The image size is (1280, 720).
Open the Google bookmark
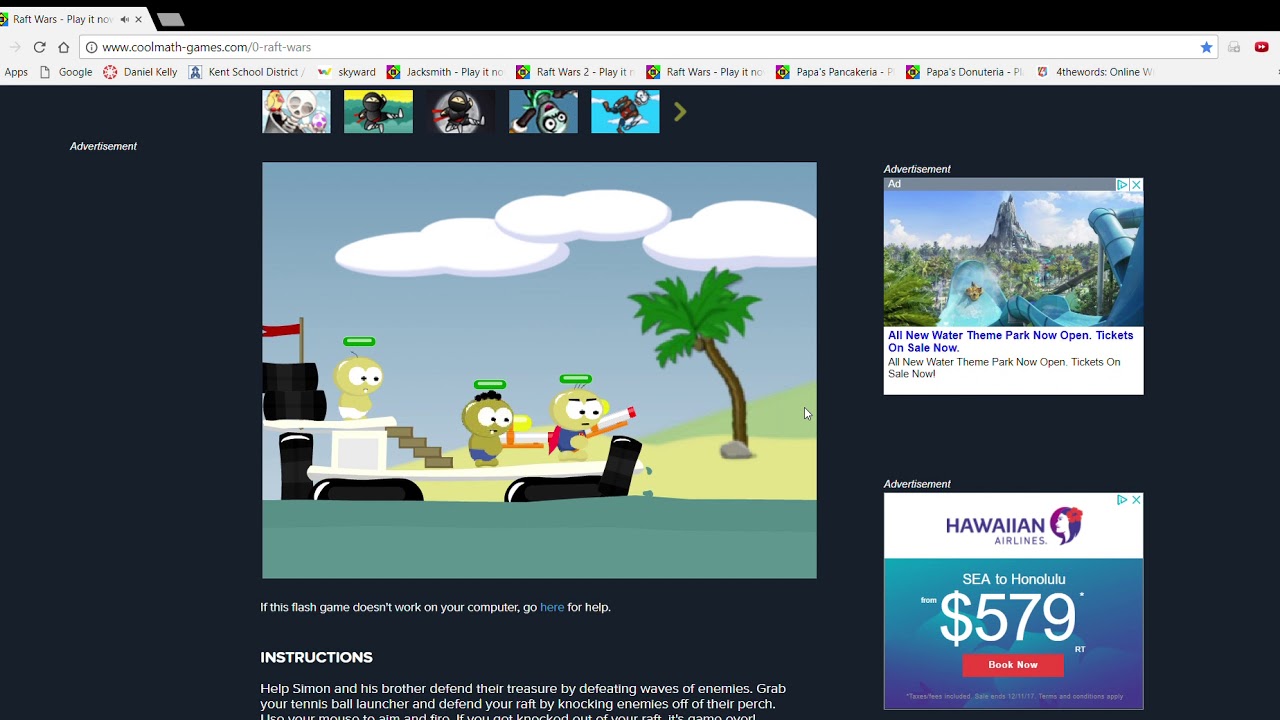[x=66, y=72]
